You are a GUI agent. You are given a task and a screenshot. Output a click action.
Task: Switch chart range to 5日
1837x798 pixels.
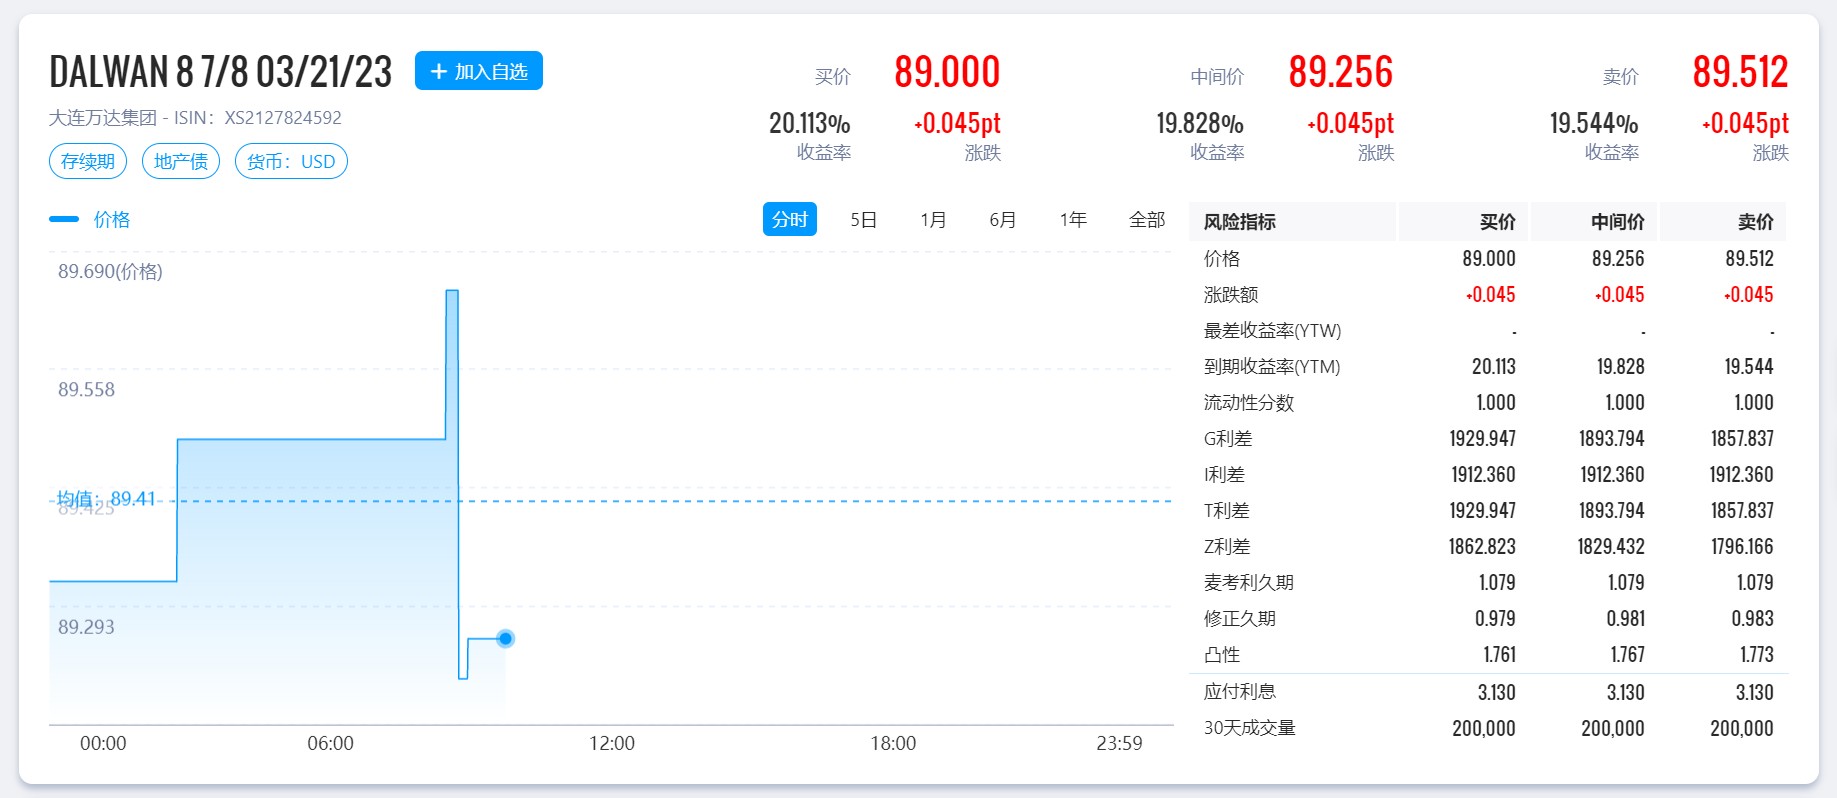pos(864,219)
